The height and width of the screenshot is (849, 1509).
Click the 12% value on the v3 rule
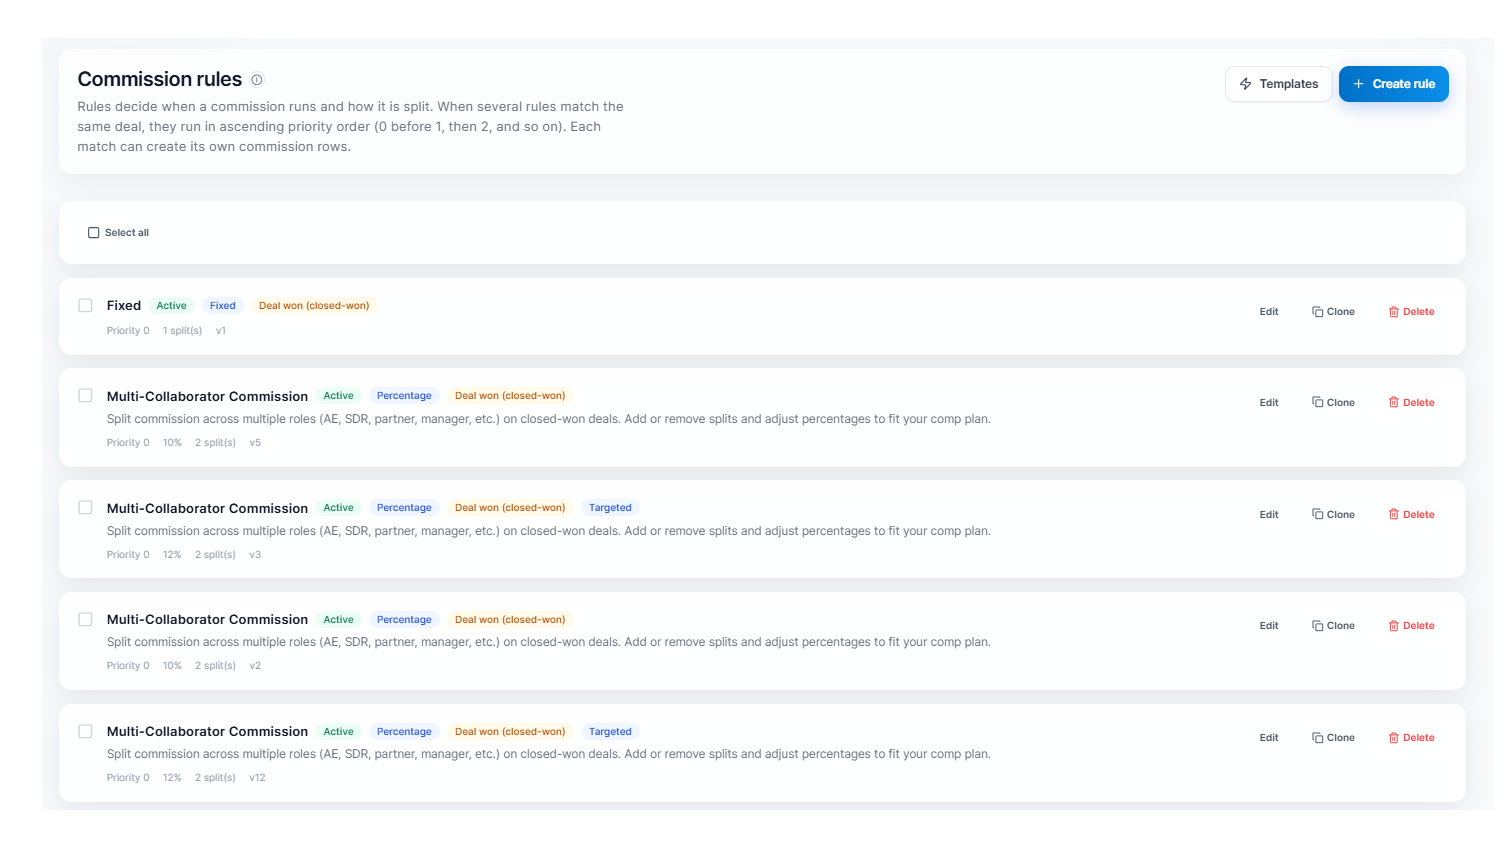click(x=172, y=555)
